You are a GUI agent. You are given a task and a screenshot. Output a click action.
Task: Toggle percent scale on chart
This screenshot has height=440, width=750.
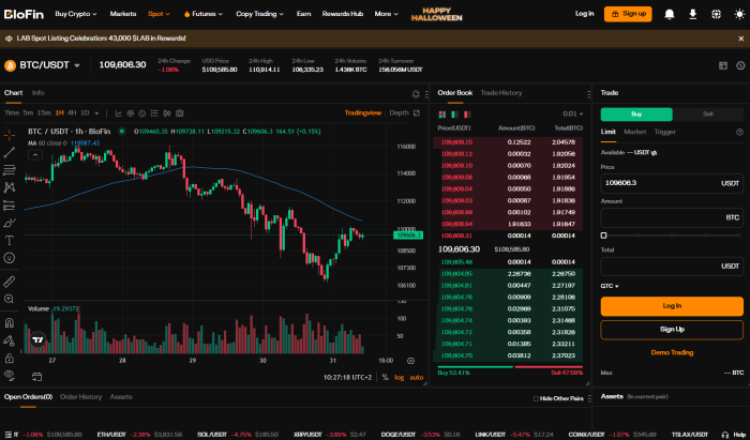click(x=385, y=377)
